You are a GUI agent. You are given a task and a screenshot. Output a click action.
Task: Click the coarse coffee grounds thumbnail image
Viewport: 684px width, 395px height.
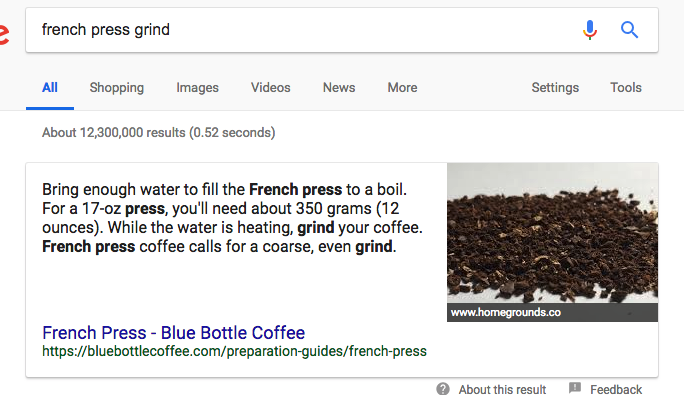552,233
